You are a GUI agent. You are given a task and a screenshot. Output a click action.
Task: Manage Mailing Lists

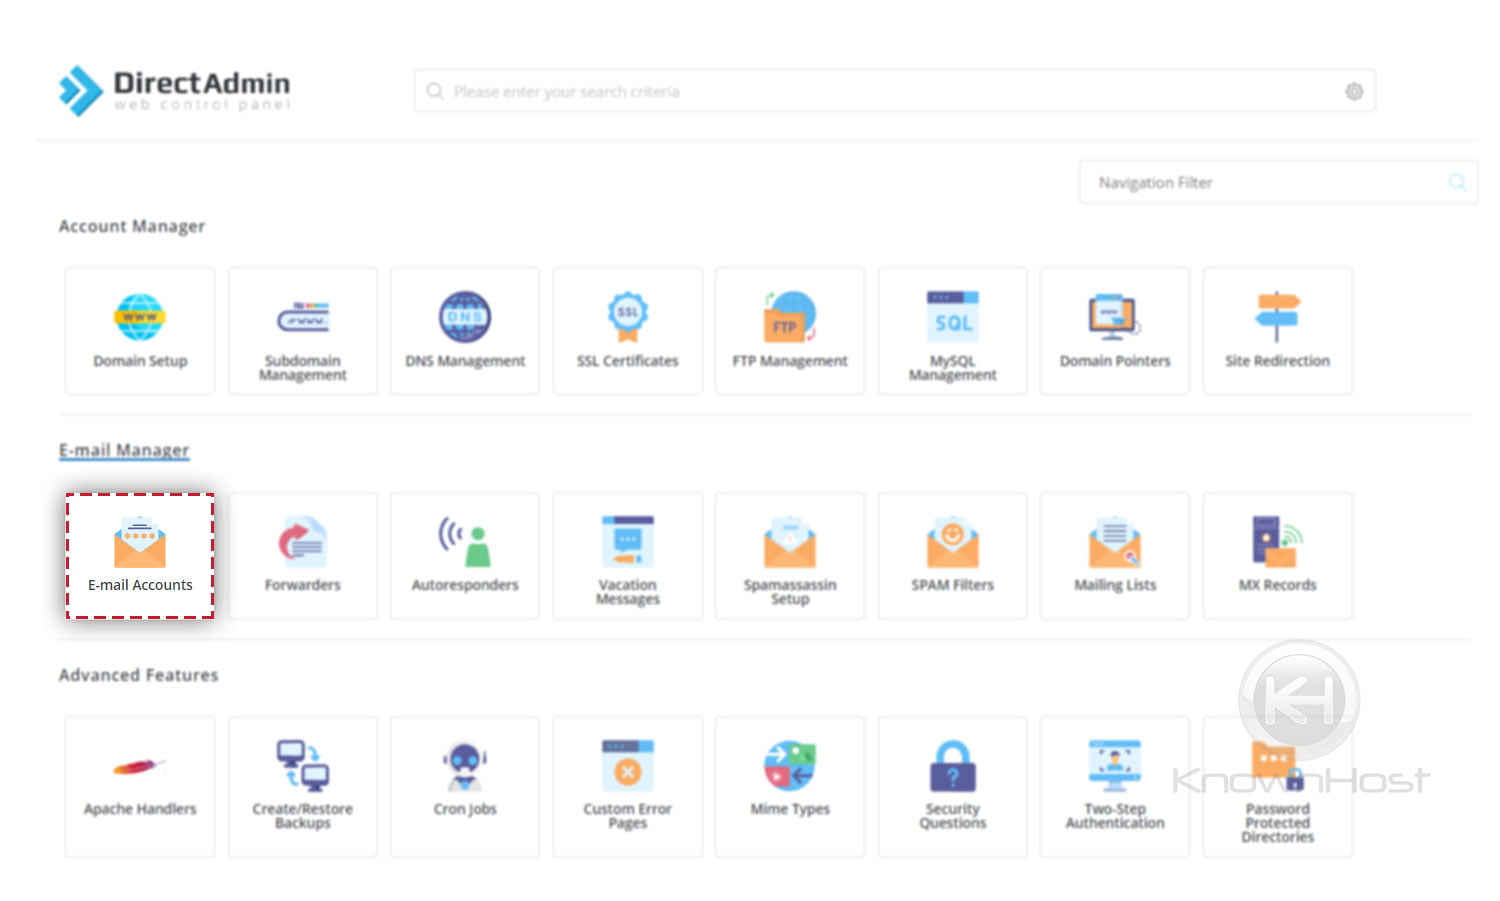coord(1114,555)
